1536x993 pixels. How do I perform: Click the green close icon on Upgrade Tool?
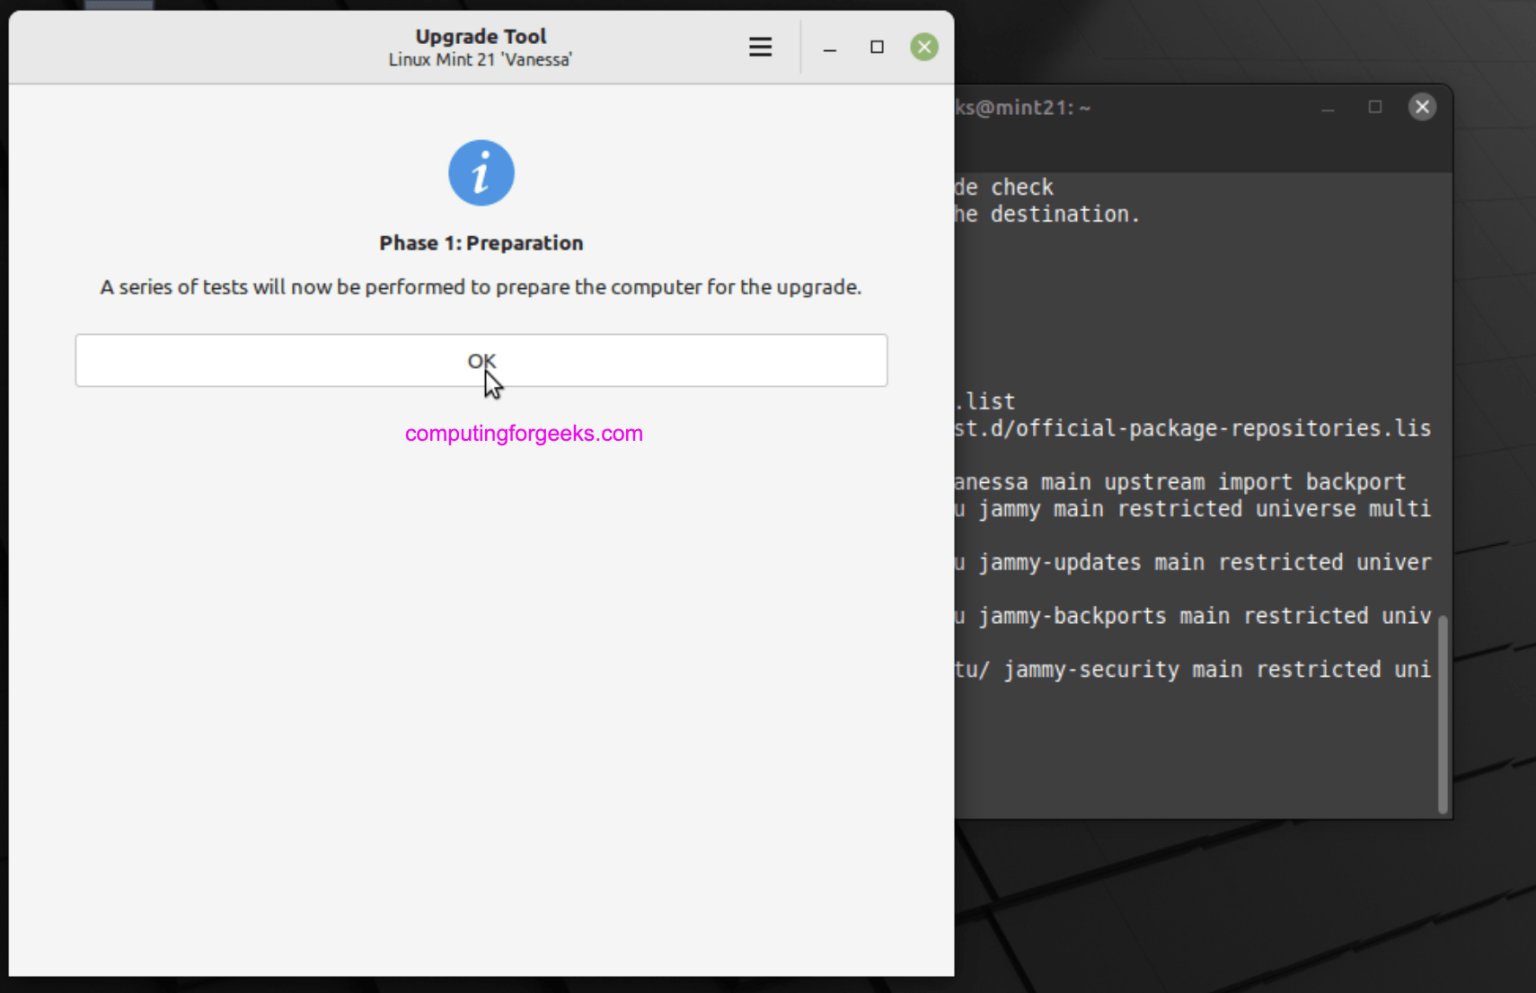coord(923,46)
